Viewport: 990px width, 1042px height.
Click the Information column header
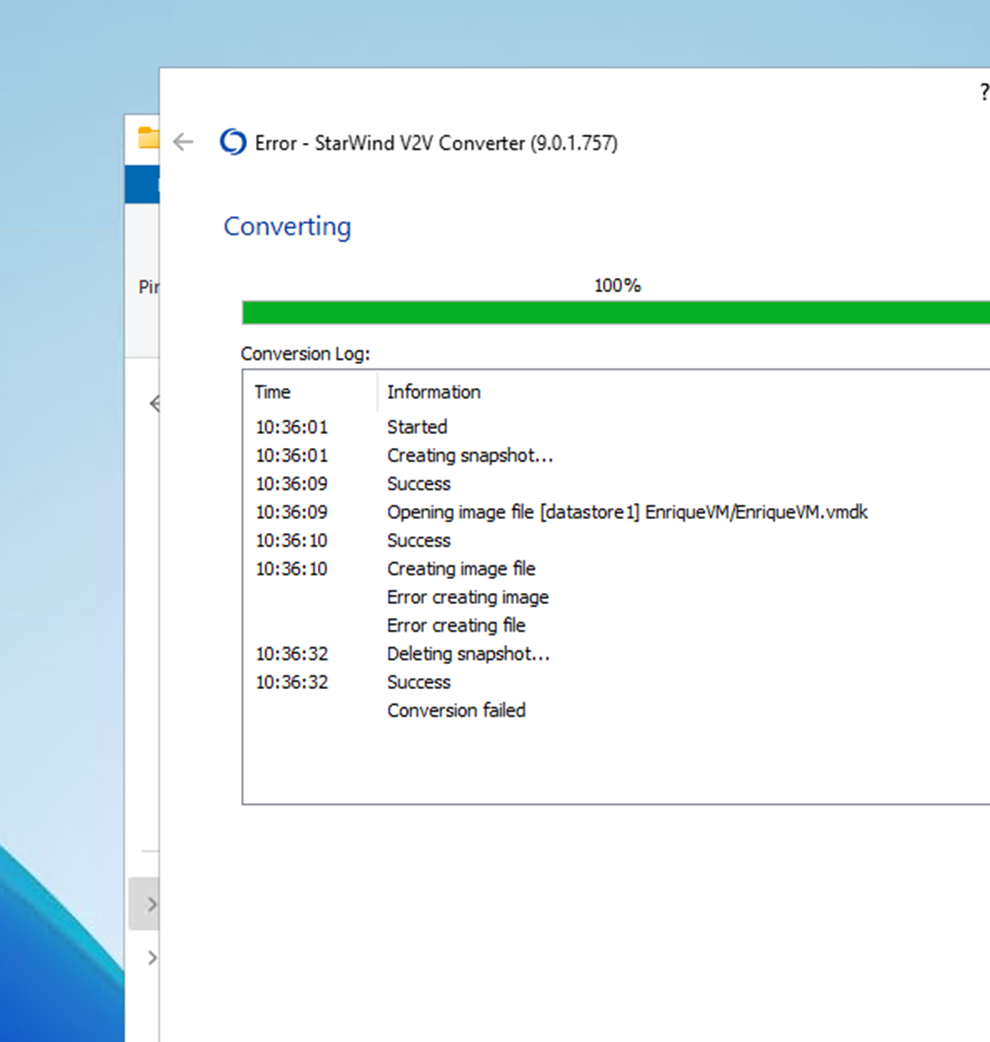(x=434, y=392)
